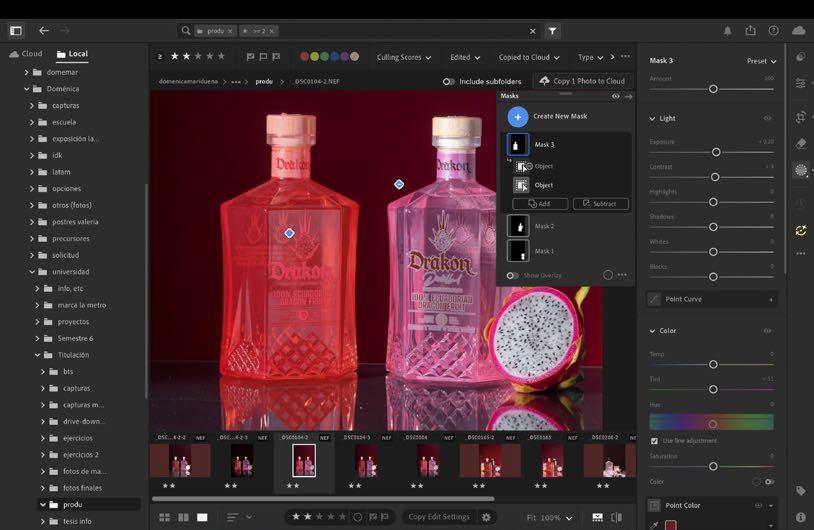The image size is (814, 530).
Task: Switch to single photo detail view
Action: coord(202,517)
